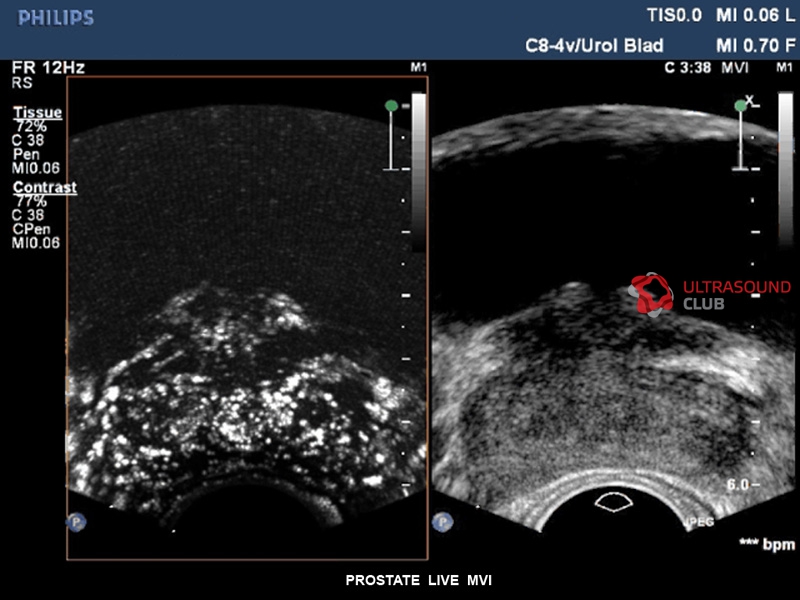Click the left panel P orientation marker
Screen dimensions: 800x600
click(76, 522)
